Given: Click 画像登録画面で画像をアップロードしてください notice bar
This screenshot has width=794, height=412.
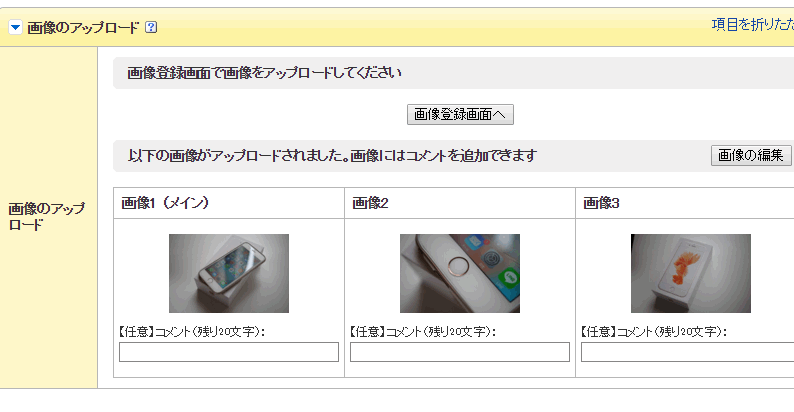Looking at the screenshot, I should click(x=453, y=73).
